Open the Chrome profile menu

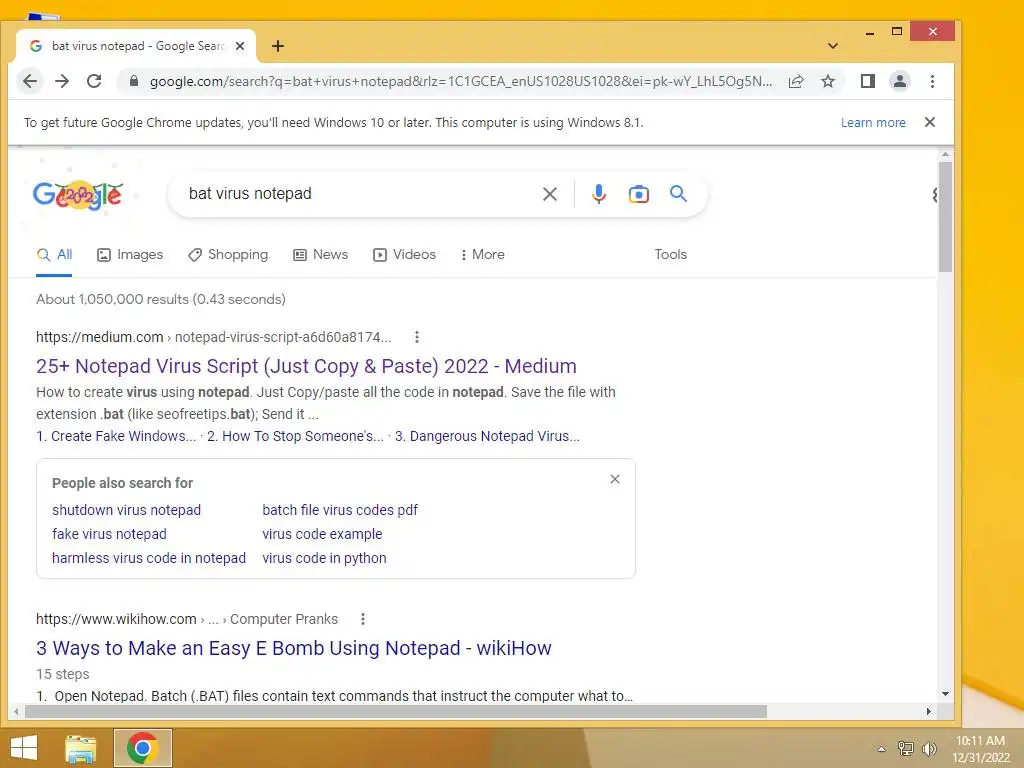tap(899, 81)
